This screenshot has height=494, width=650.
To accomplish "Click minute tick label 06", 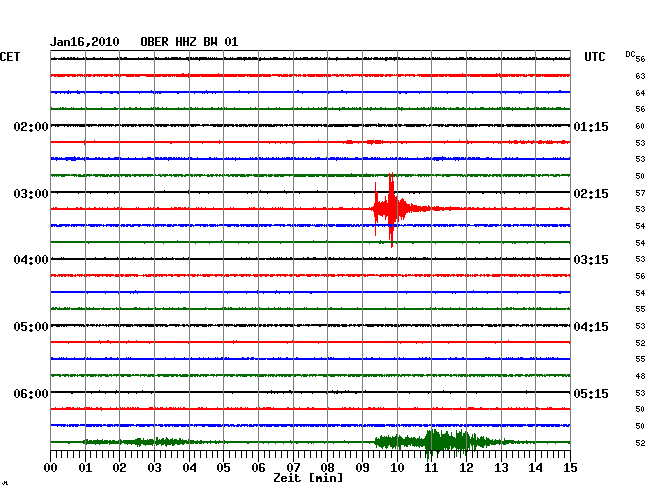I will pos(258,468).
